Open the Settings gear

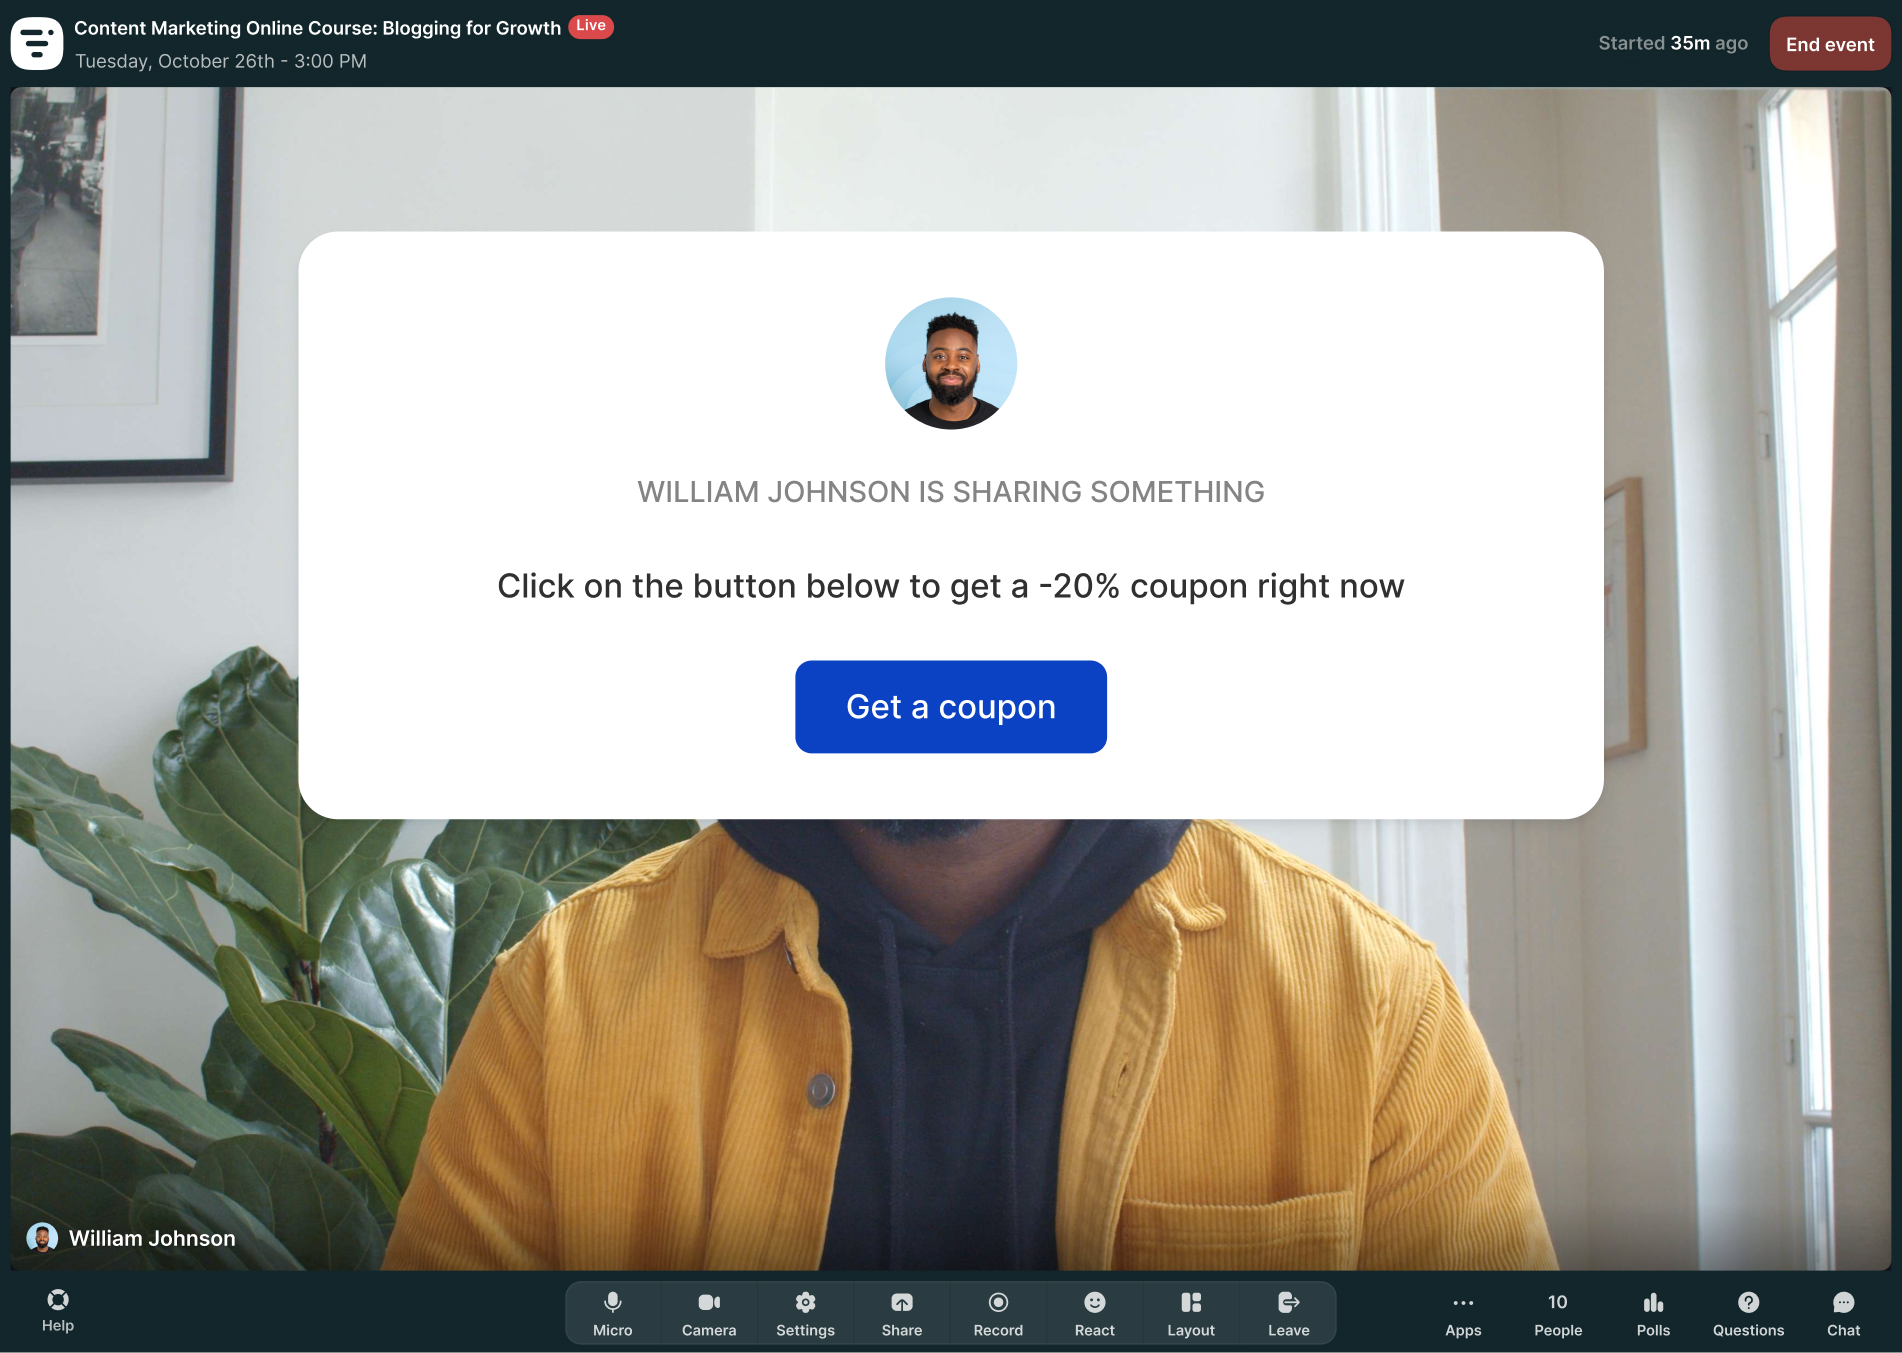(805, 1313)
